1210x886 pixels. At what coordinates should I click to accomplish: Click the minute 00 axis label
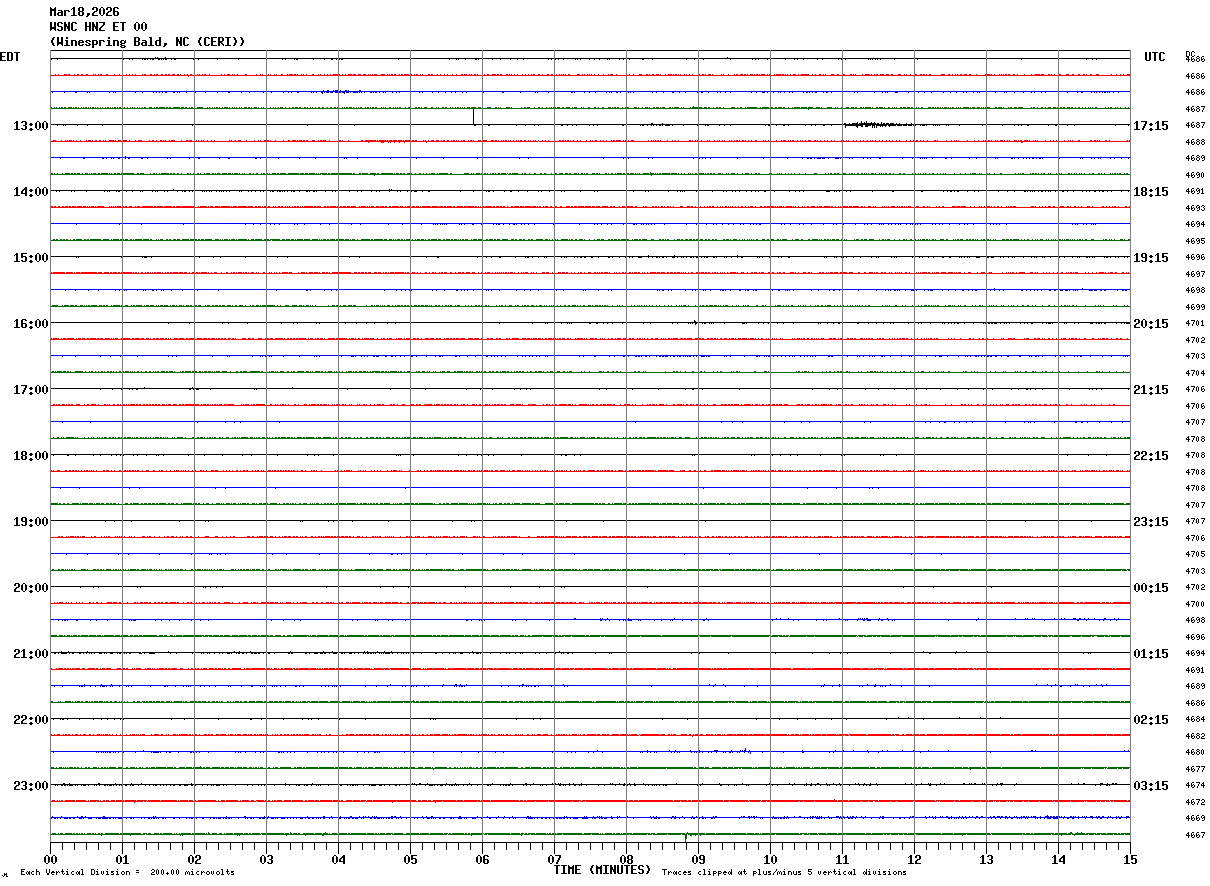(50, 859)
